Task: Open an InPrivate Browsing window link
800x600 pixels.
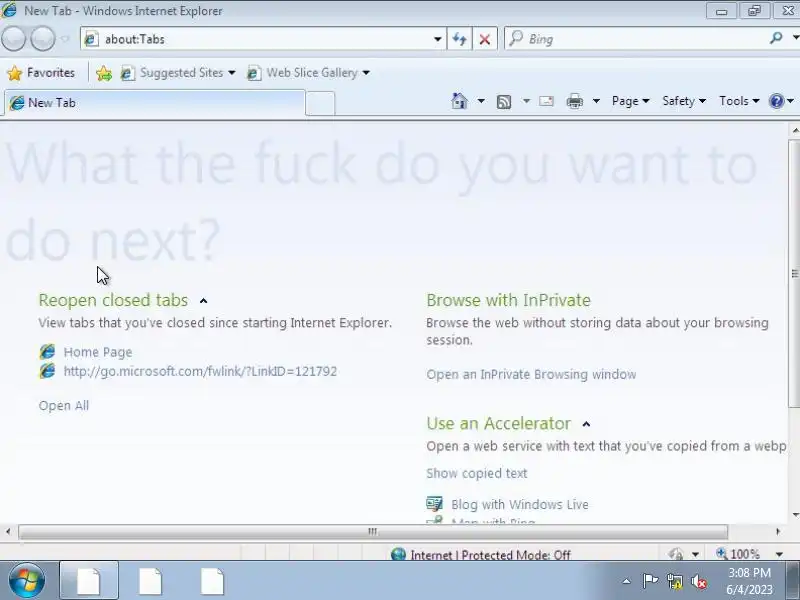Action: tap(531, 374)
